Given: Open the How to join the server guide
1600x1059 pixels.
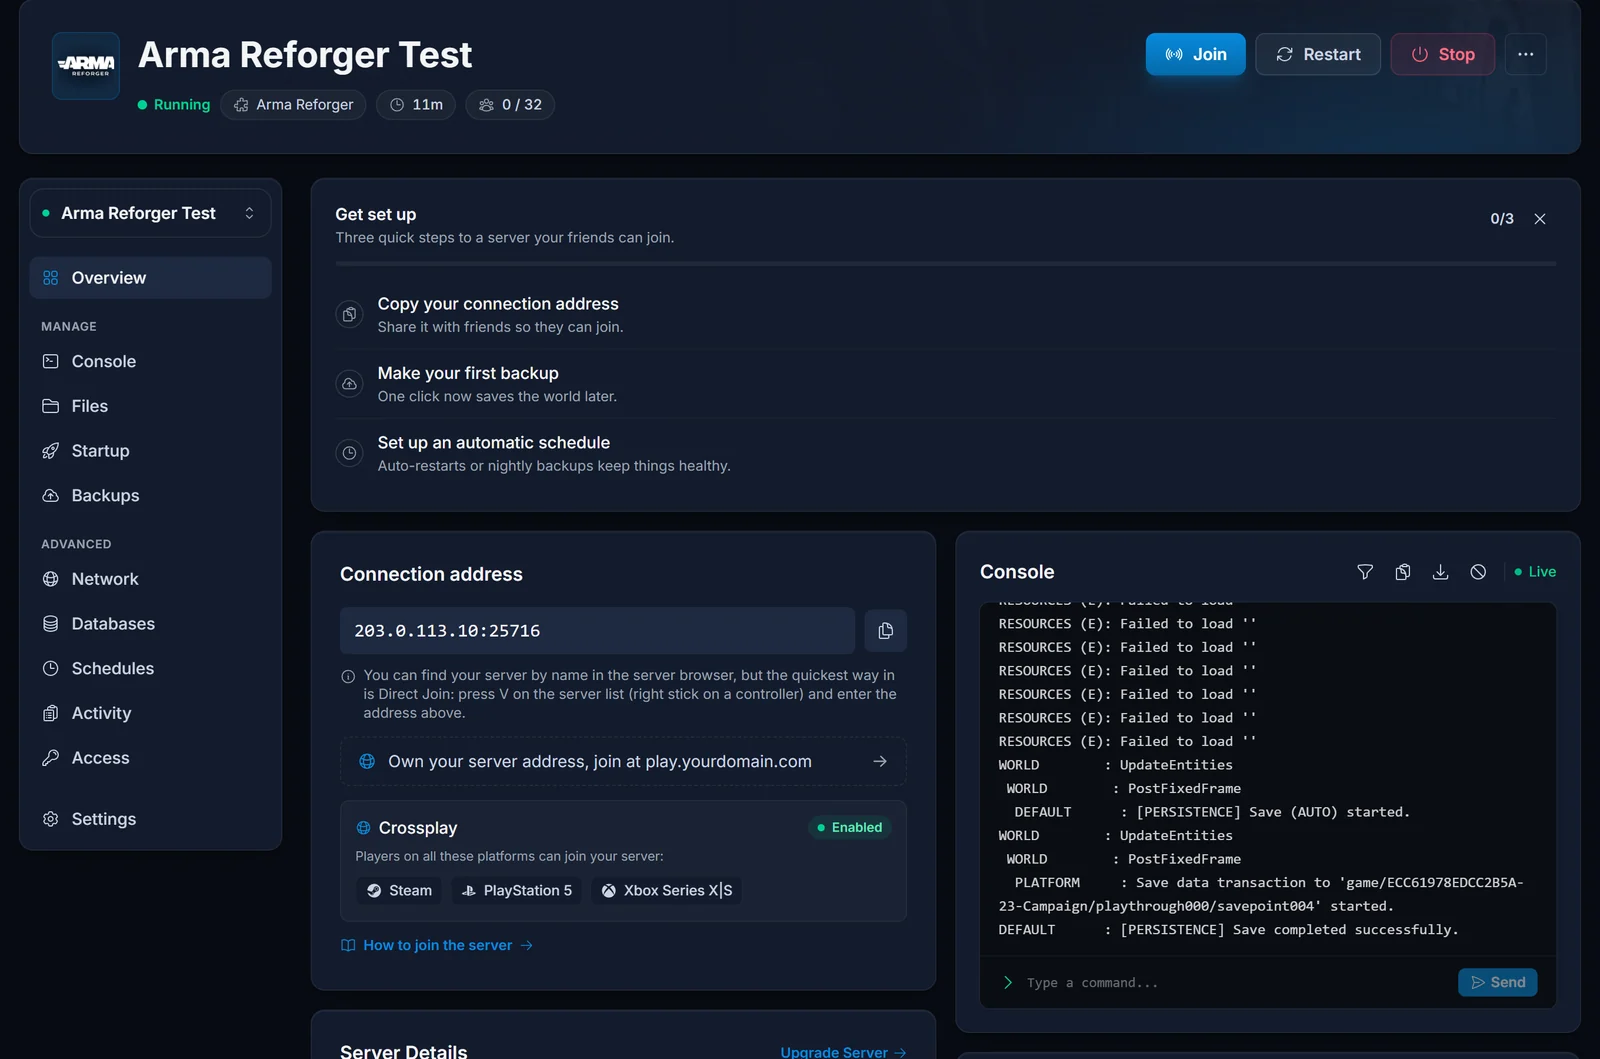Looking at the screenshot, I should 437,946.
